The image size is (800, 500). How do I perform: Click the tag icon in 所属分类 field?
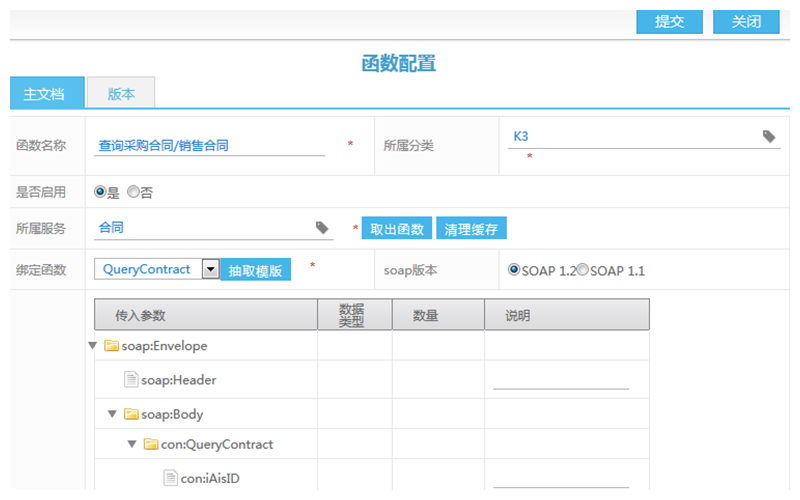[769, 136]
